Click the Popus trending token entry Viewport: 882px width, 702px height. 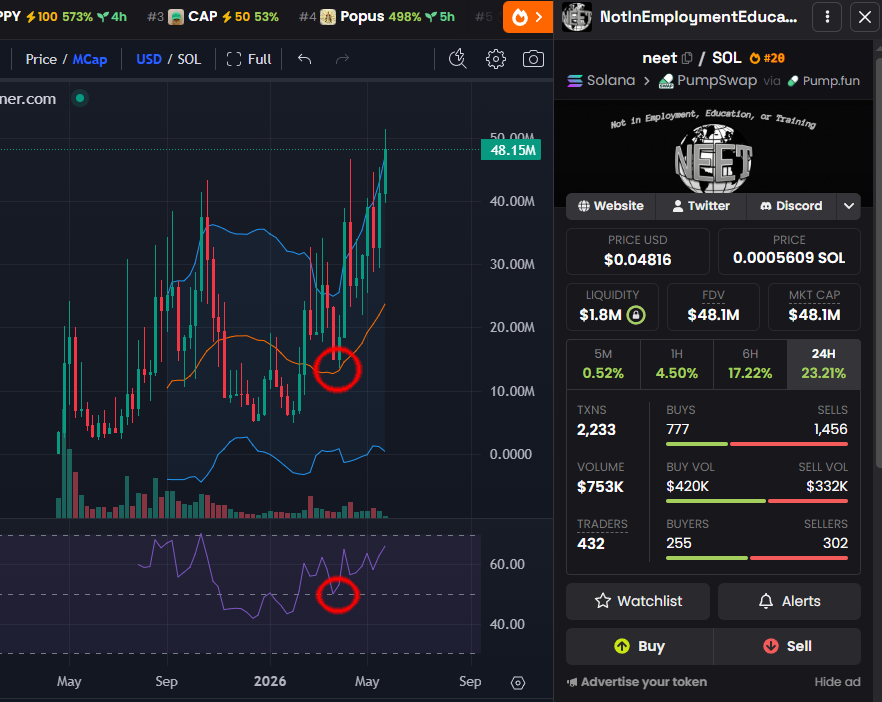pyautogui.click(x=377, y=17)
